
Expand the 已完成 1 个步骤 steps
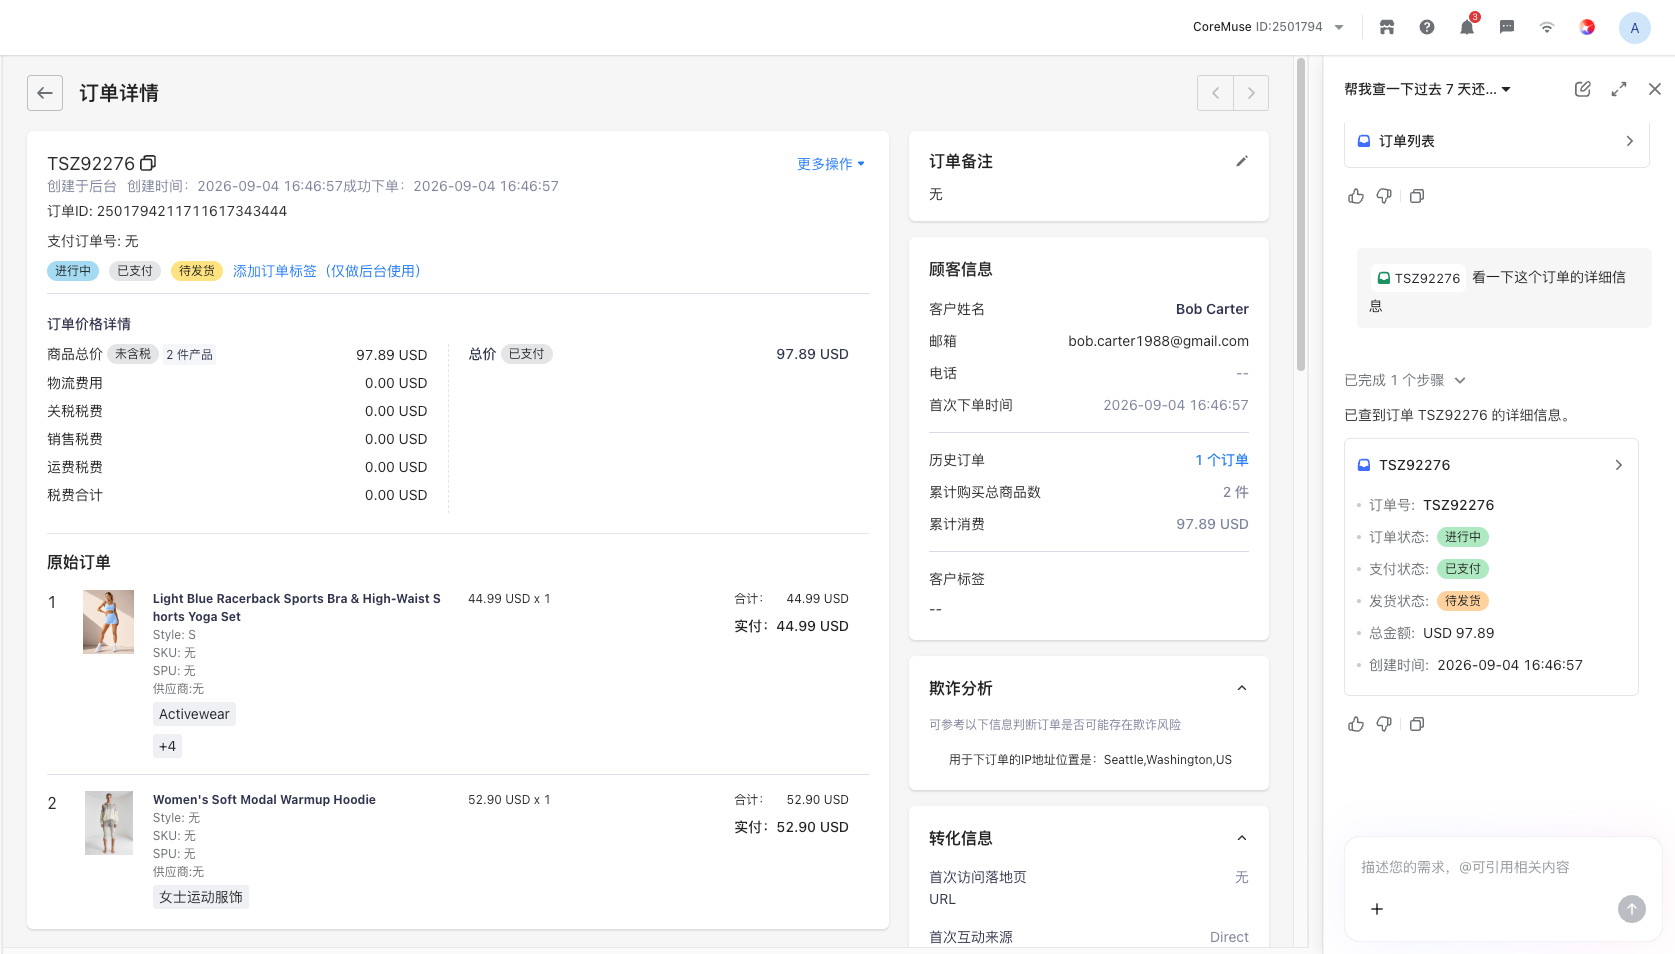tap(1405, 380)
